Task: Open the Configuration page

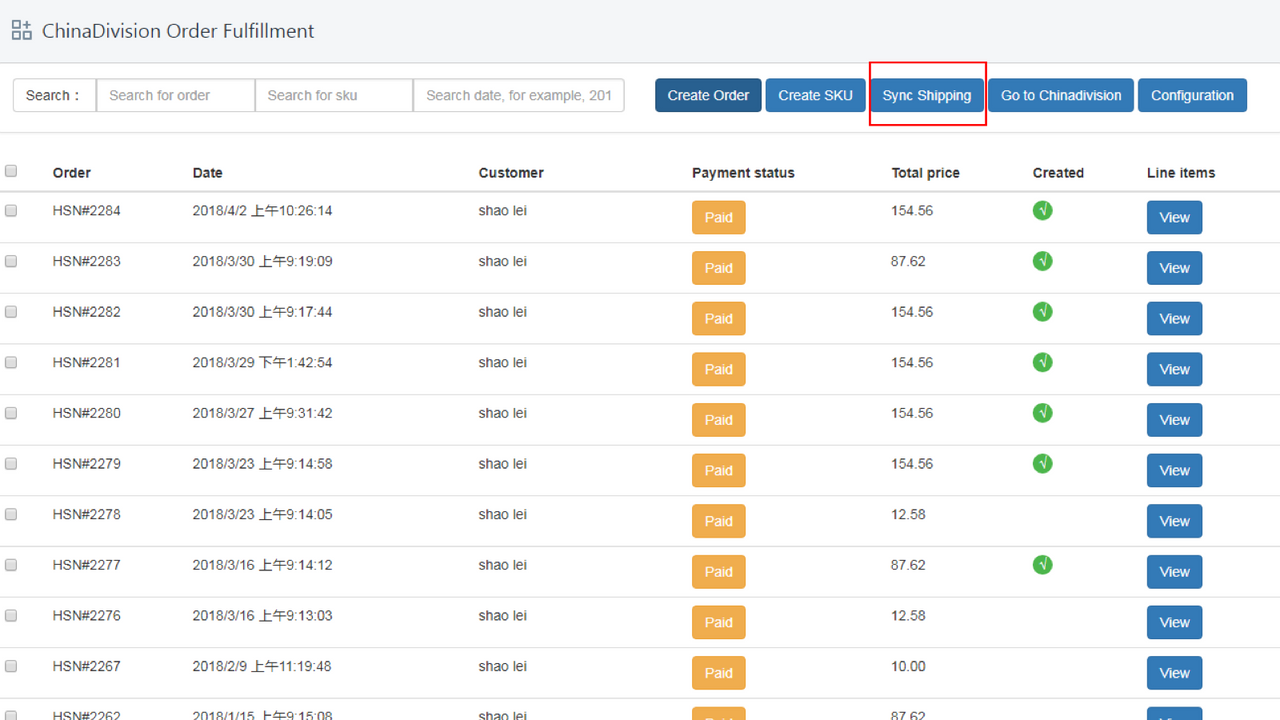Action: tap(1192, 95)
